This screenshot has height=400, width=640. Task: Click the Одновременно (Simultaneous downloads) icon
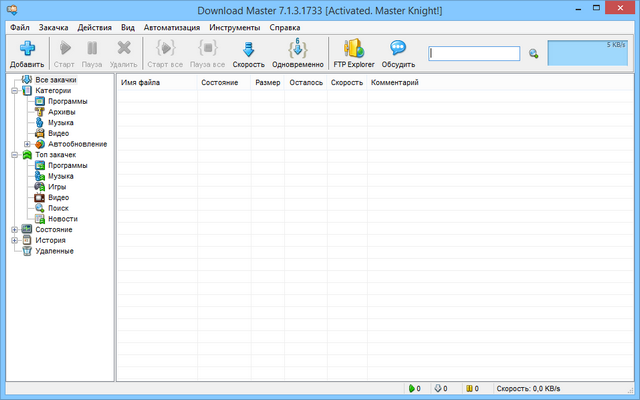pyautogui.click(x=297, y=48)
